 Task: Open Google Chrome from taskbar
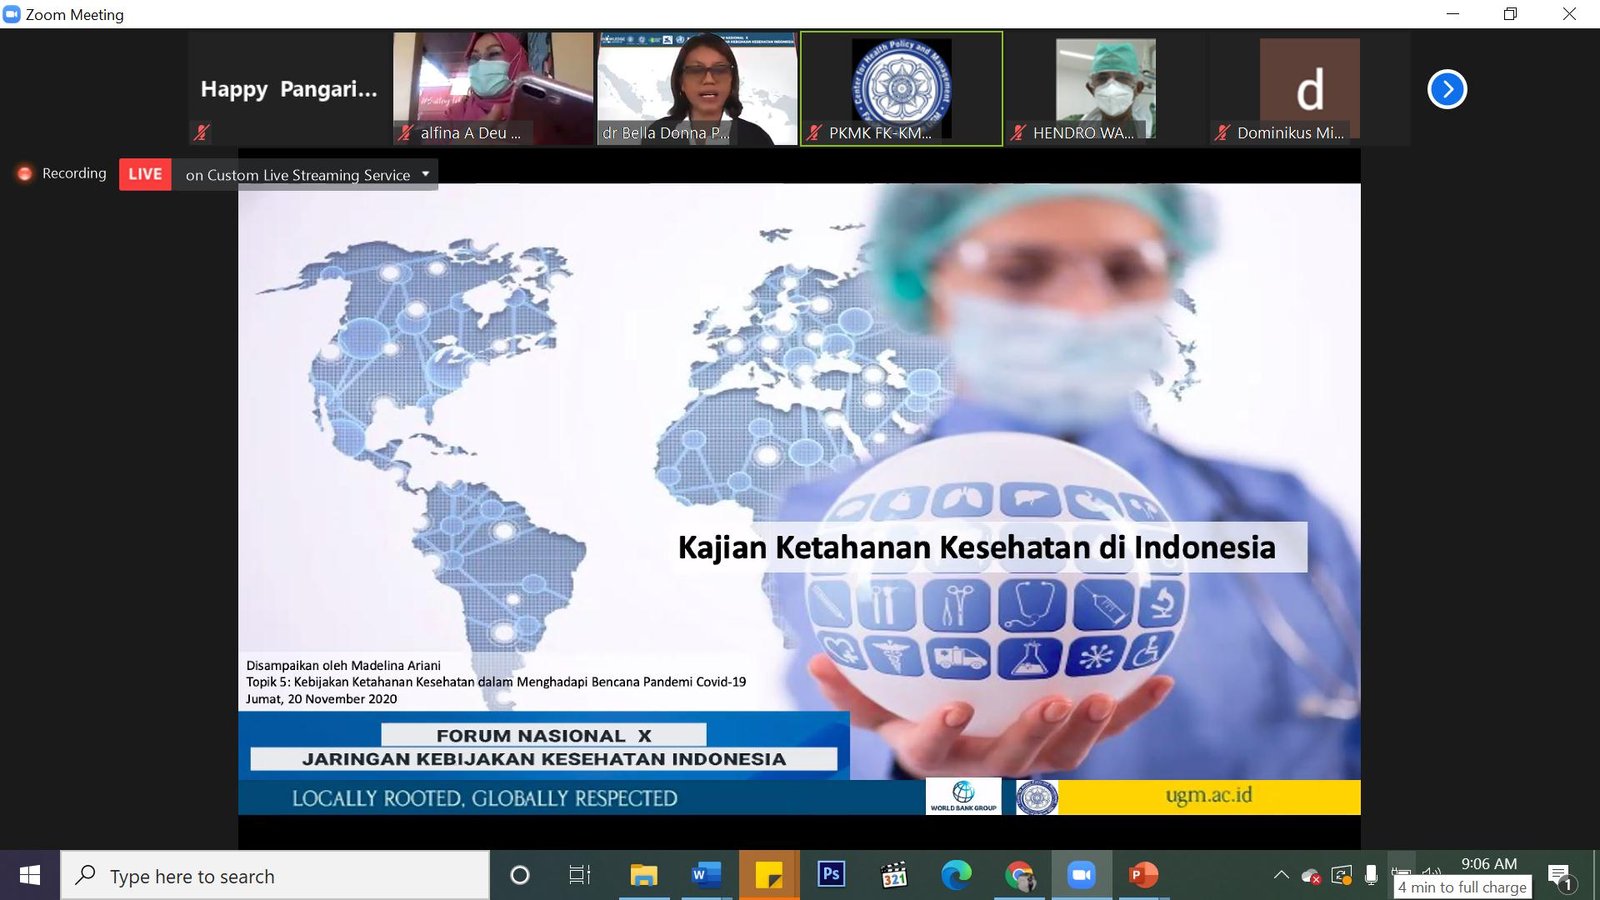pos(1019,875)
